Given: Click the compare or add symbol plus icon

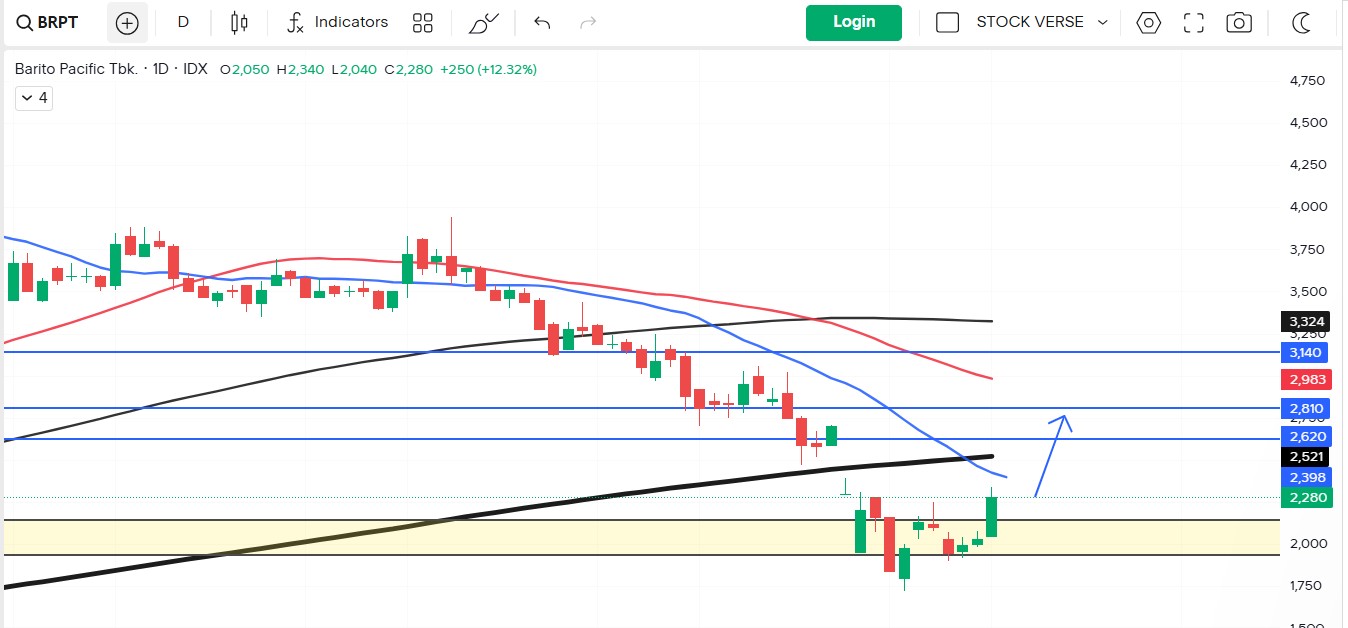Looking at the screenshot, I should pos(127,23).
